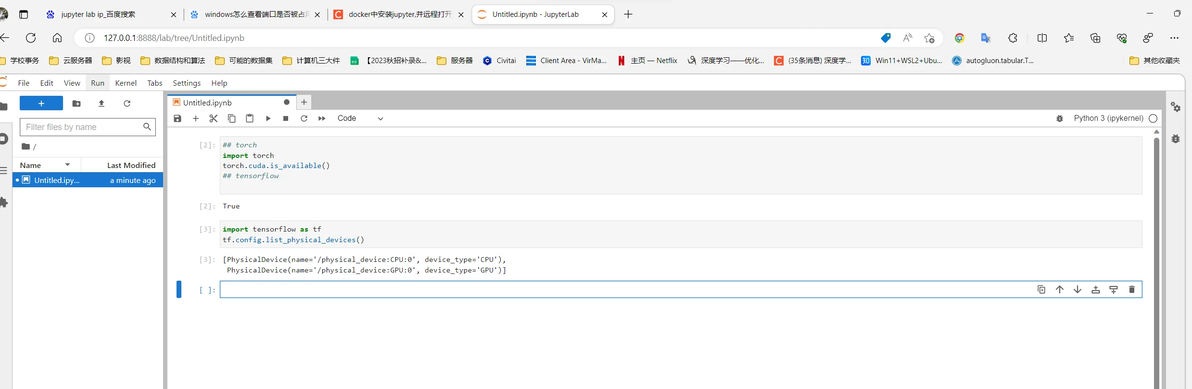Image resolution: width=1192 pixels, height=389 pixels.
Task: Cut the selected cell with the scissors icon
Action: [x=214, y=119]
